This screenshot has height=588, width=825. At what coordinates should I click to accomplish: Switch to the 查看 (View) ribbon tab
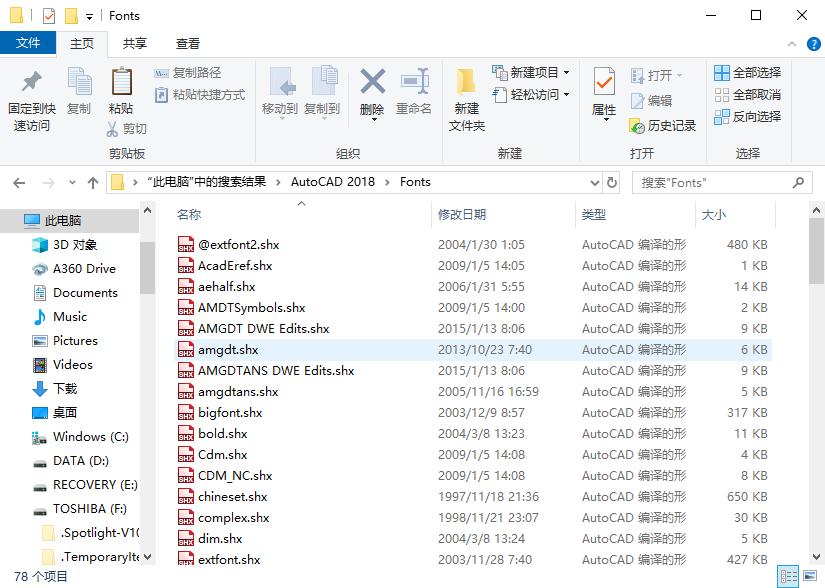point(185,44)
